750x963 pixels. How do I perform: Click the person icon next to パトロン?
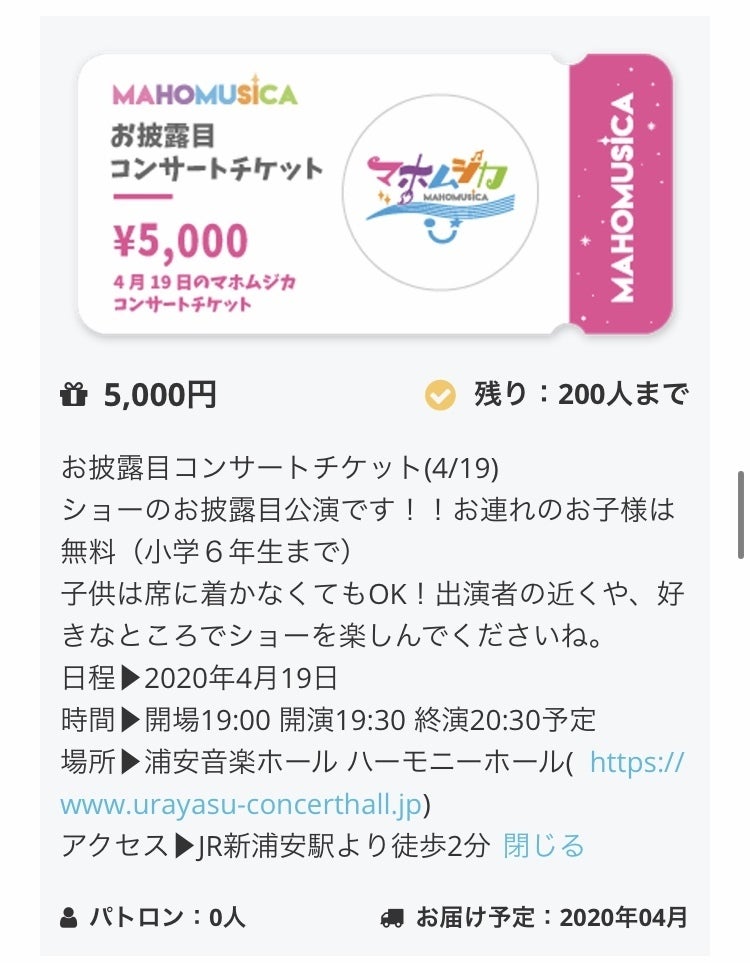[x=69, y=916]
